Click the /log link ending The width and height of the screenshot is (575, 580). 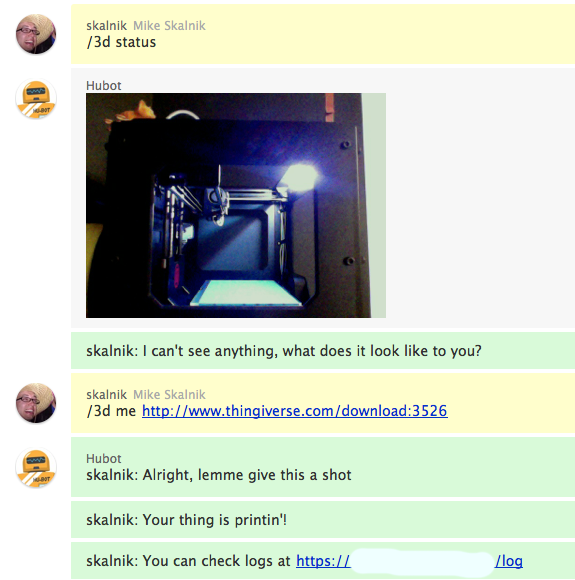pyautogui.click(x=509, y=561)
